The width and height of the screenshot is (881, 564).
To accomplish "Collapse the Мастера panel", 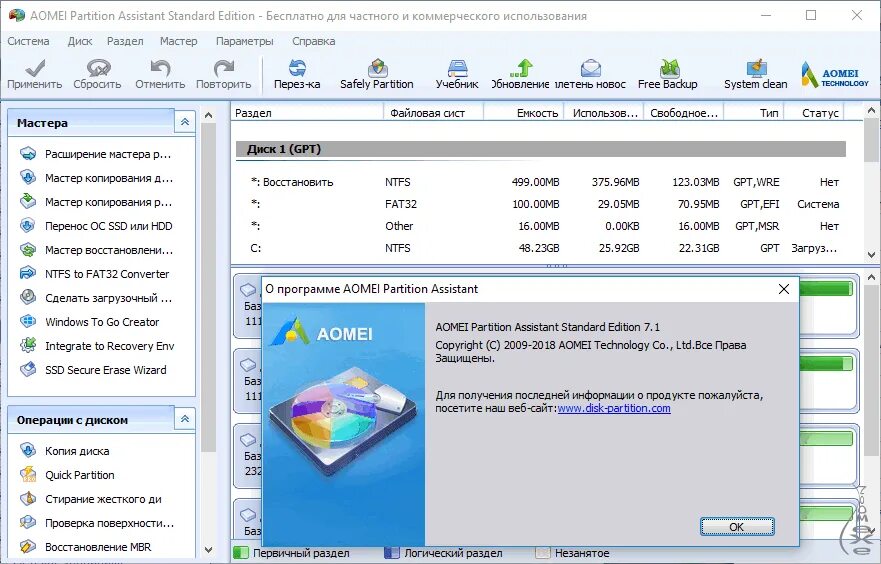I will (x=185, y=122).
